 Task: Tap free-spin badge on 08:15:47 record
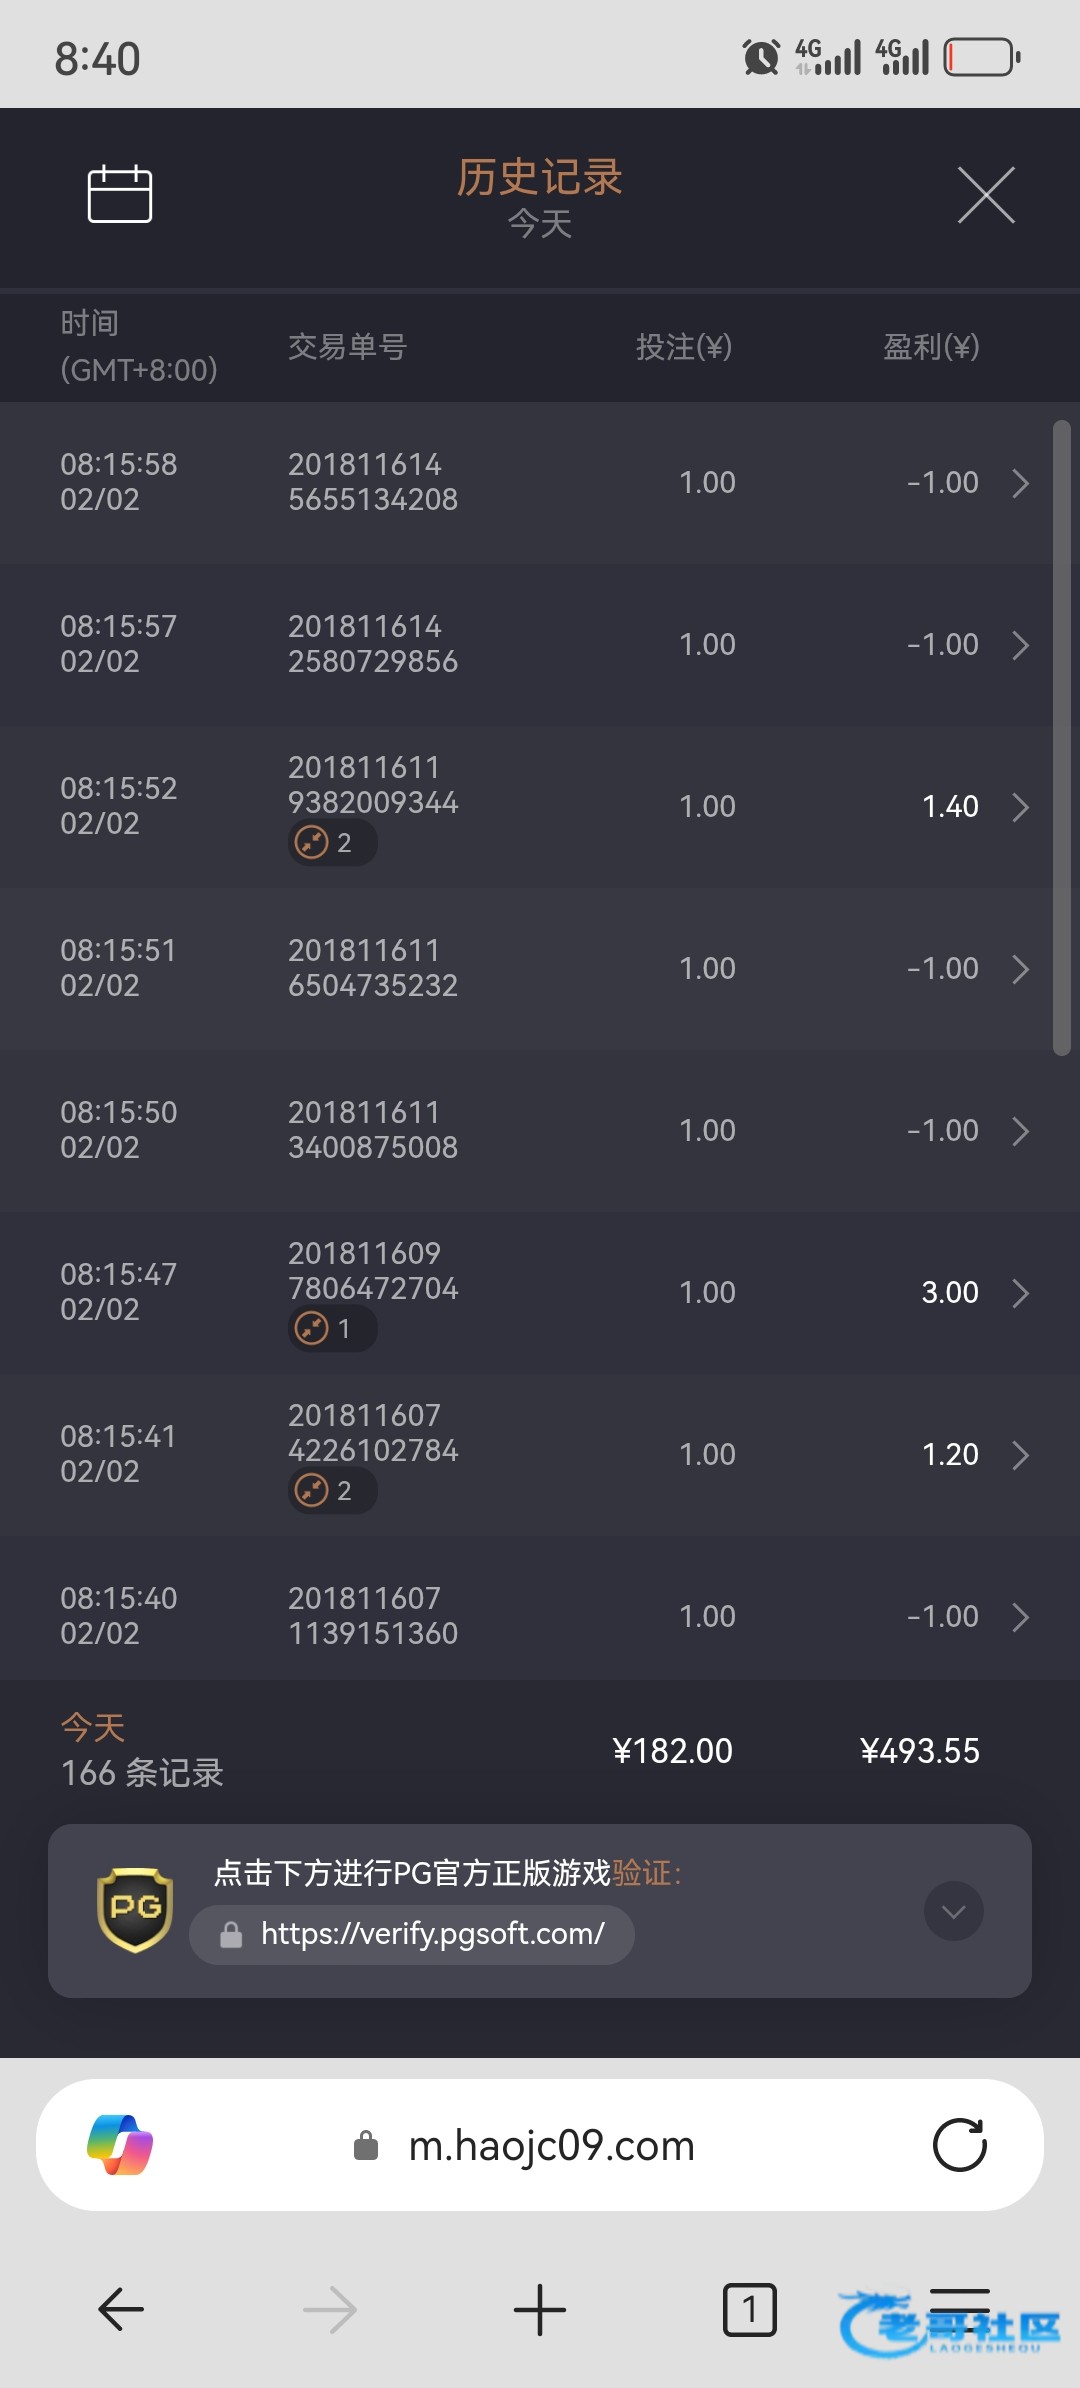332,1329
